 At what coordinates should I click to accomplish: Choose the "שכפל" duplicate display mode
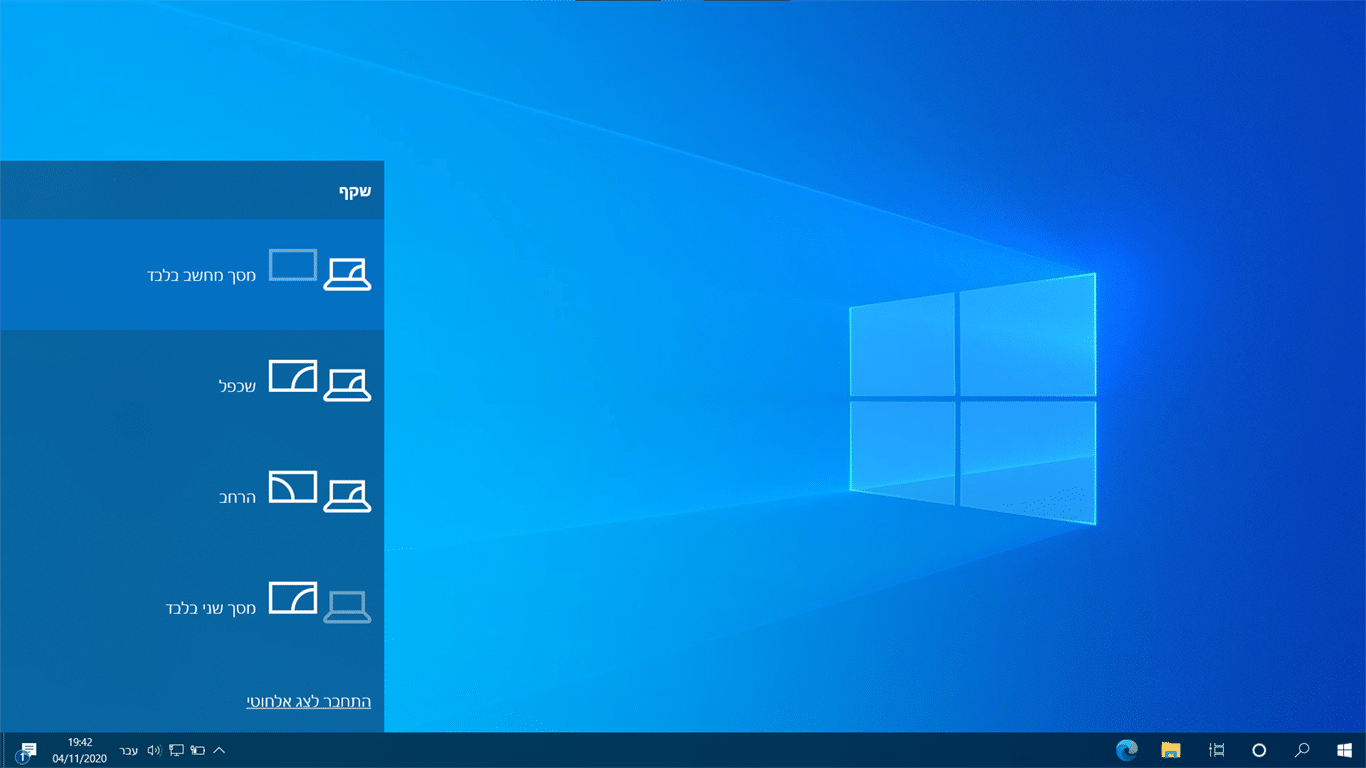[x=192, y=385]
